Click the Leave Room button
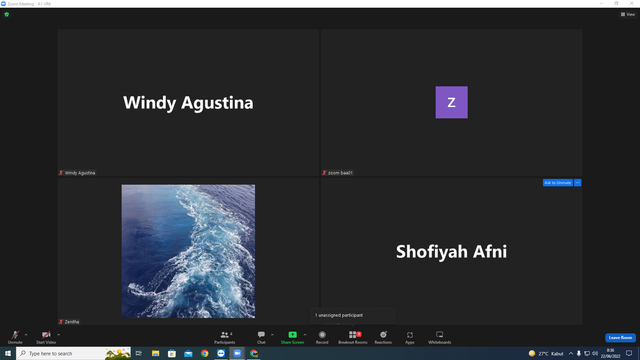The height and width of the screenshot is (360, 640). pyautogui.click(x=620, y=338)
